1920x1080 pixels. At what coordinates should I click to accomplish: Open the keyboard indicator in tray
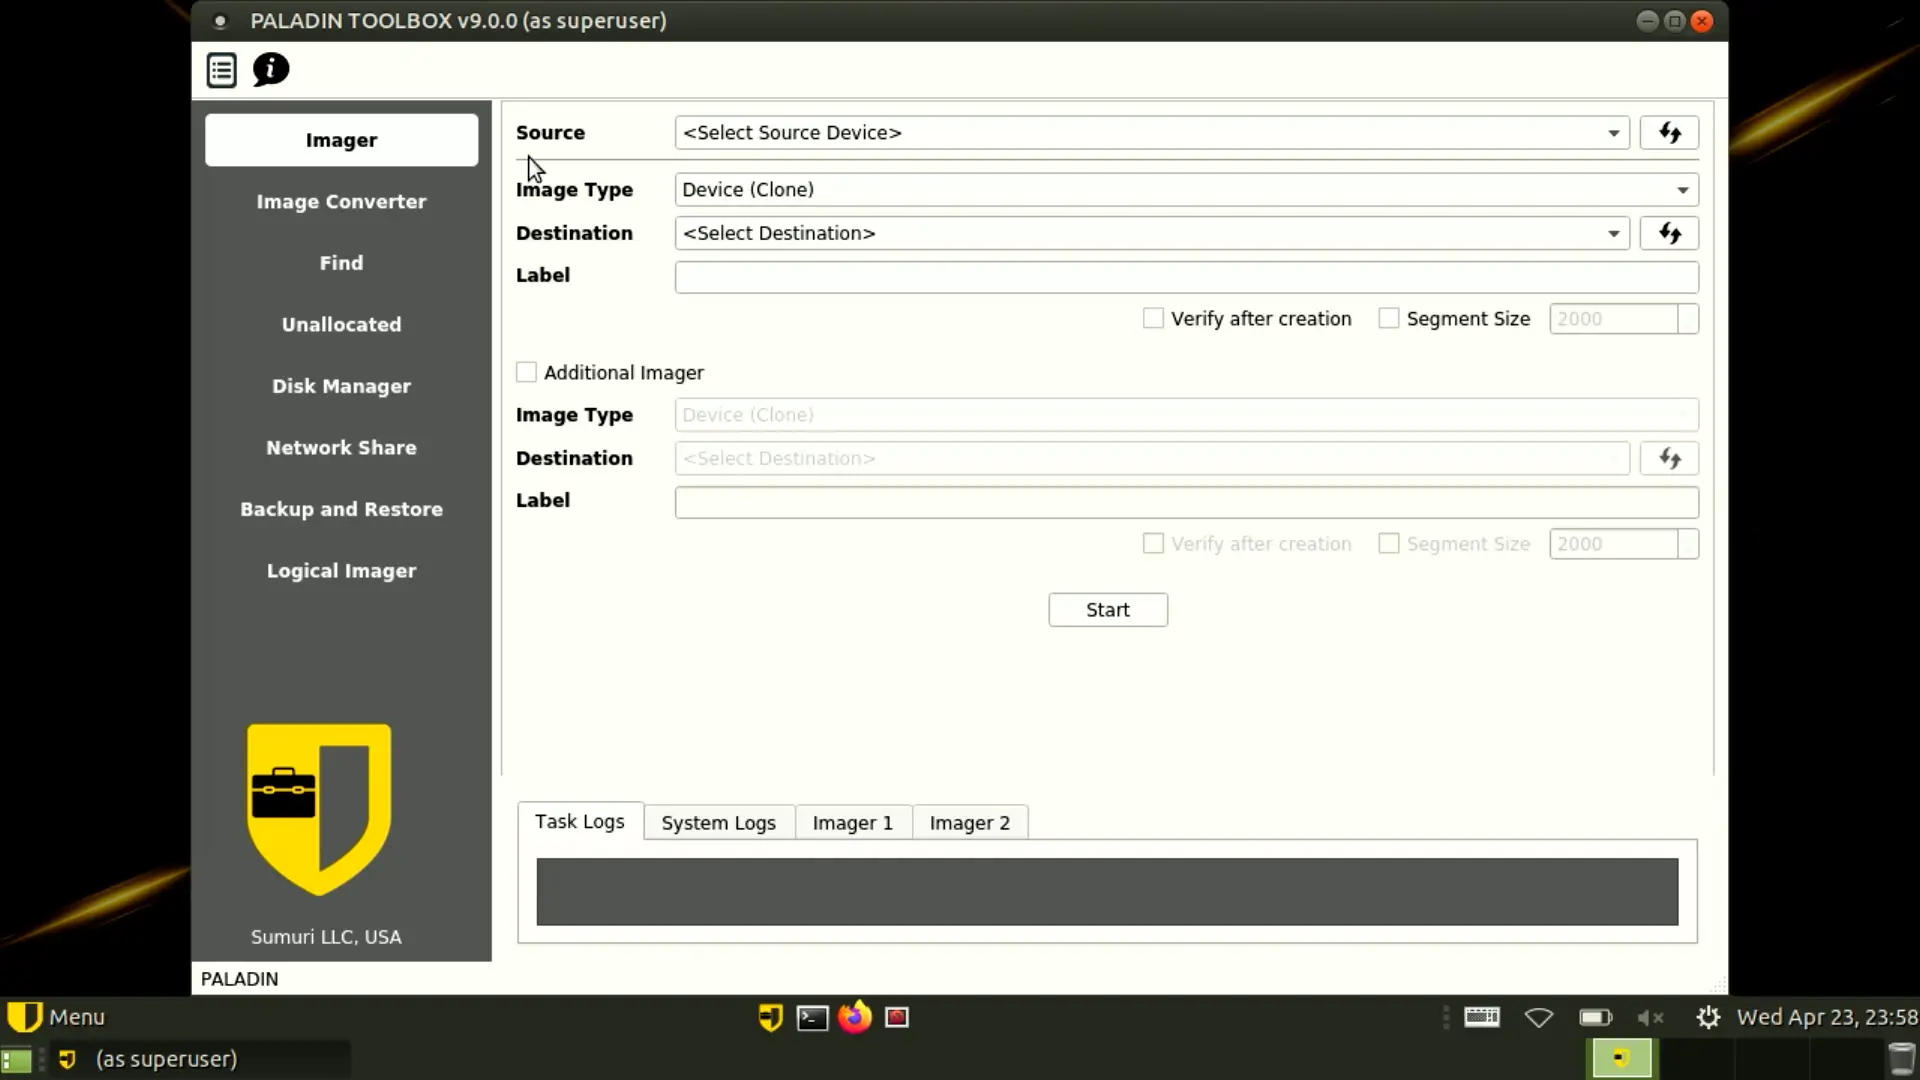coord(1482,1017)
